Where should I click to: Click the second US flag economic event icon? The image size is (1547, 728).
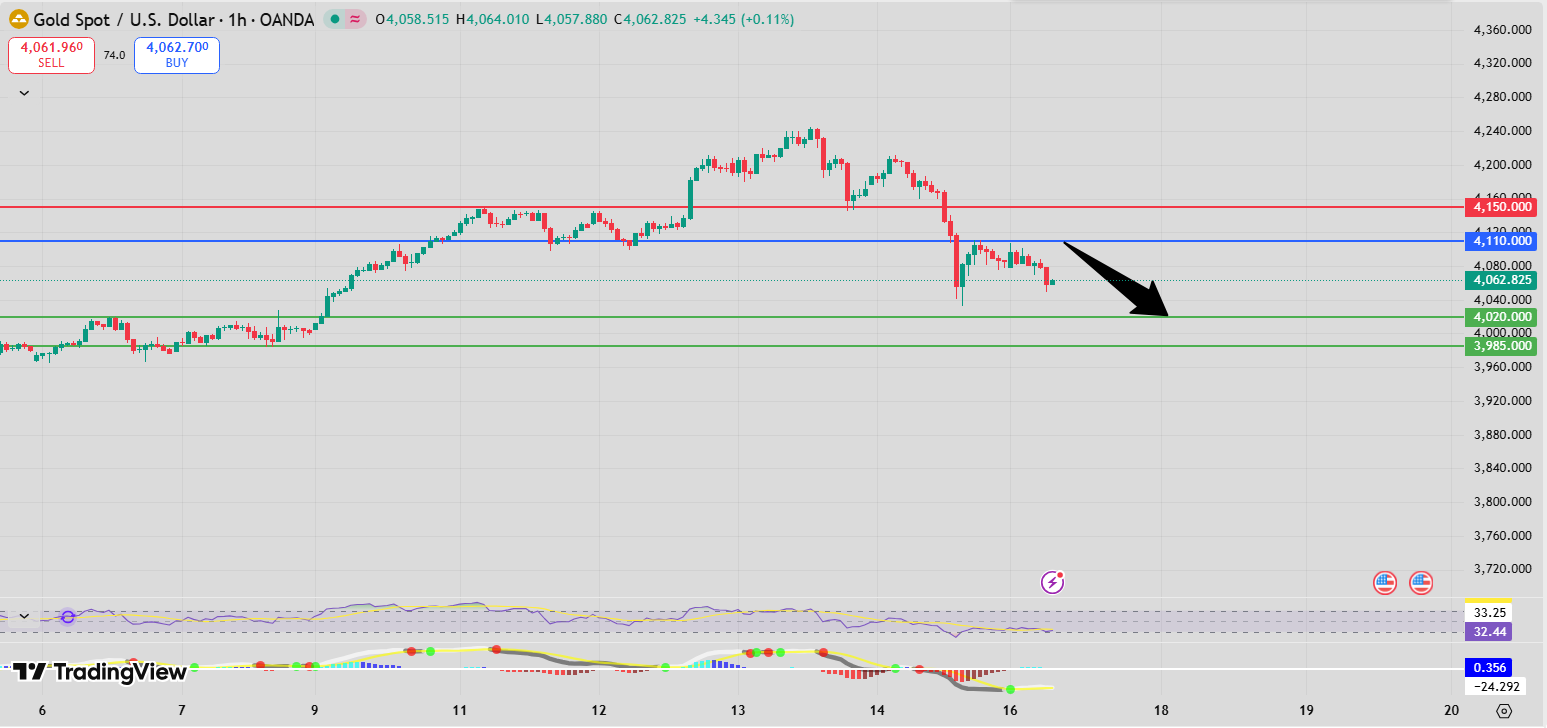1420,582
